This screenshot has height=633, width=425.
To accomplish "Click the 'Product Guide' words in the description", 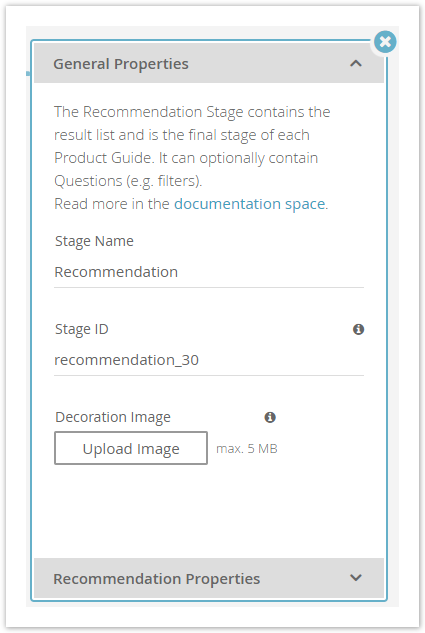I will point(104,158).
